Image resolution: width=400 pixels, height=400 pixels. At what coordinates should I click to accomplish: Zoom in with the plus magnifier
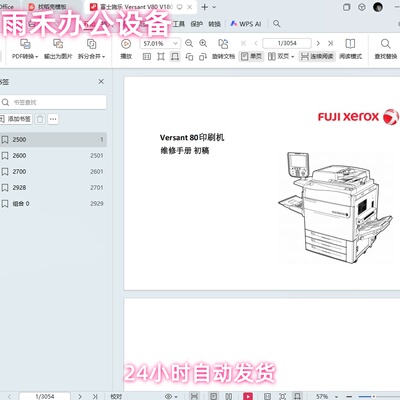click(x=203, y=43)
